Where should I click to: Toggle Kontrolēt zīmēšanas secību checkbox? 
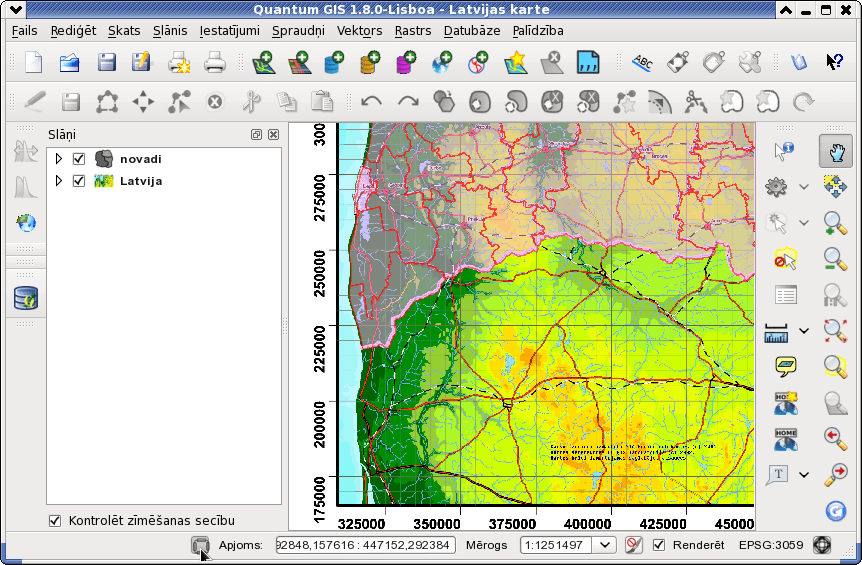tap(55, 520)
